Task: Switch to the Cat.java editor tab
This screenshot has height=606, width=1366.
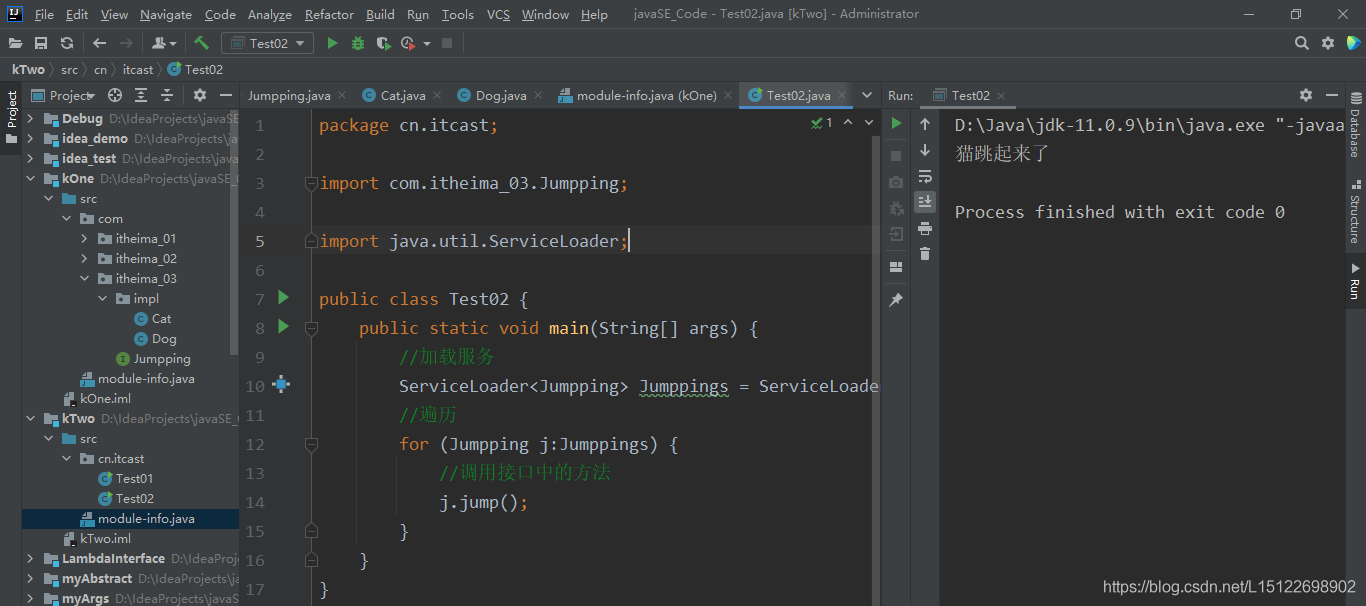Action: (402, 96)
